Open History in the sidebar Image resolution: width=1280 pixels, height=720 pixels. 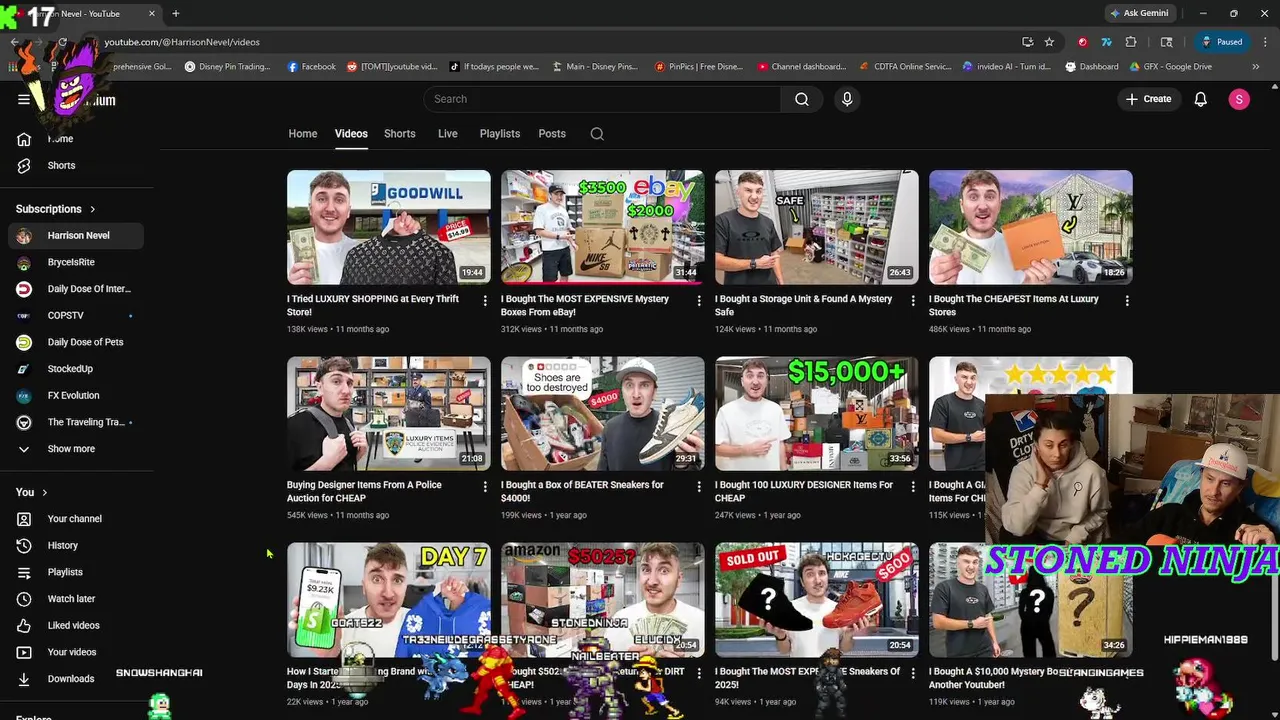[62, 545]
